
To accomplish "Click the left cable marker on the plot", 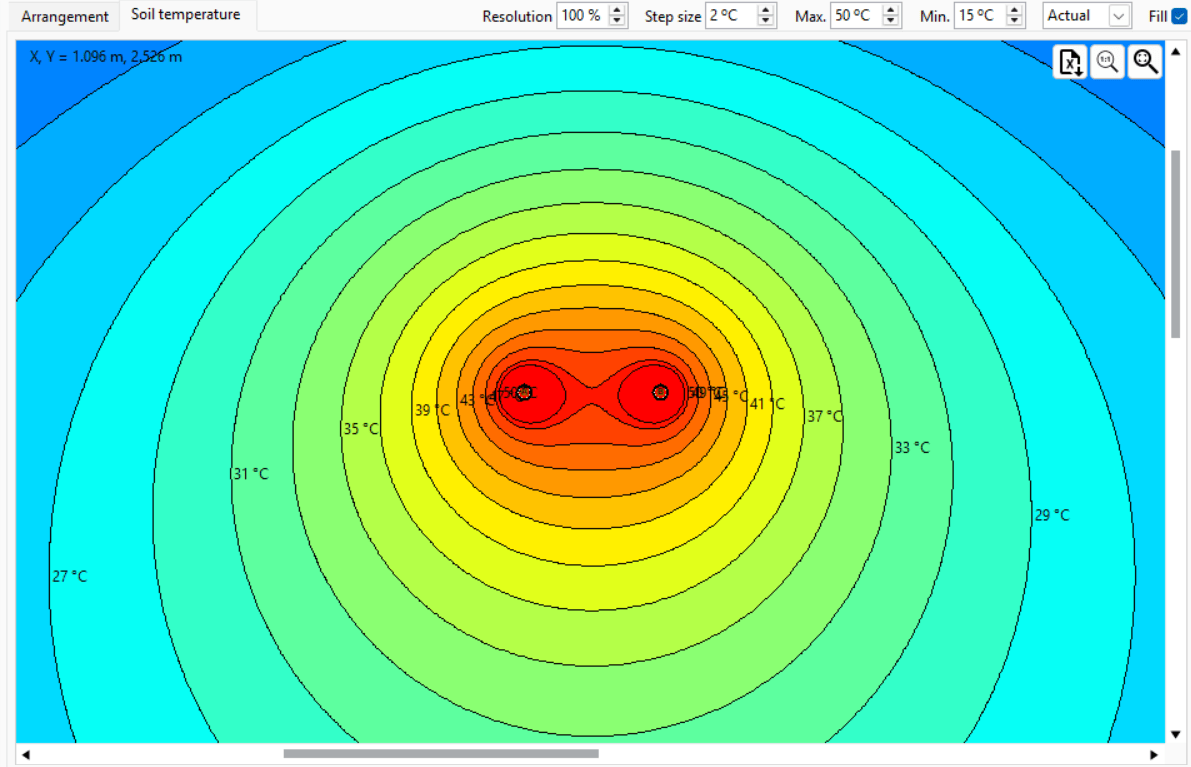I will pyautogui.click(x=524, y=393).
